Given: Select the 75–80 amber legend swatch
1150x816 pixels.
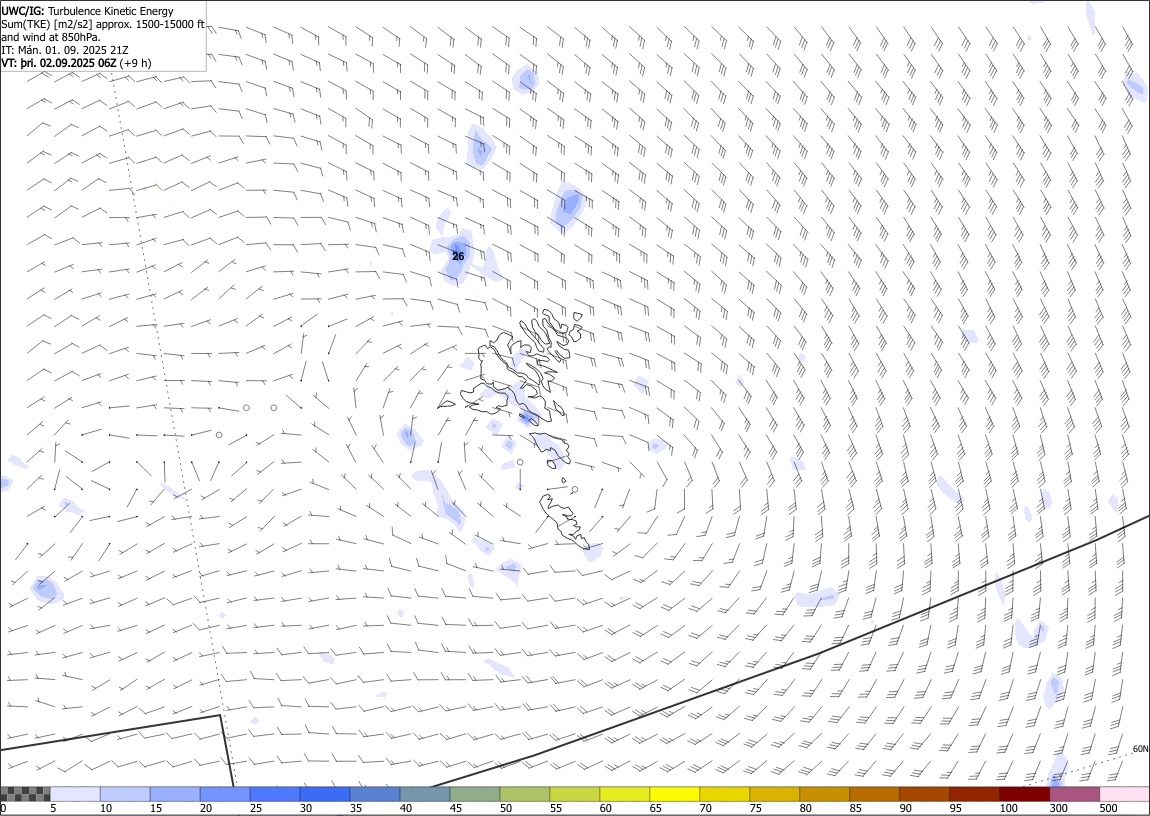Looking at the screenshot, I should [x=774, y=794].
